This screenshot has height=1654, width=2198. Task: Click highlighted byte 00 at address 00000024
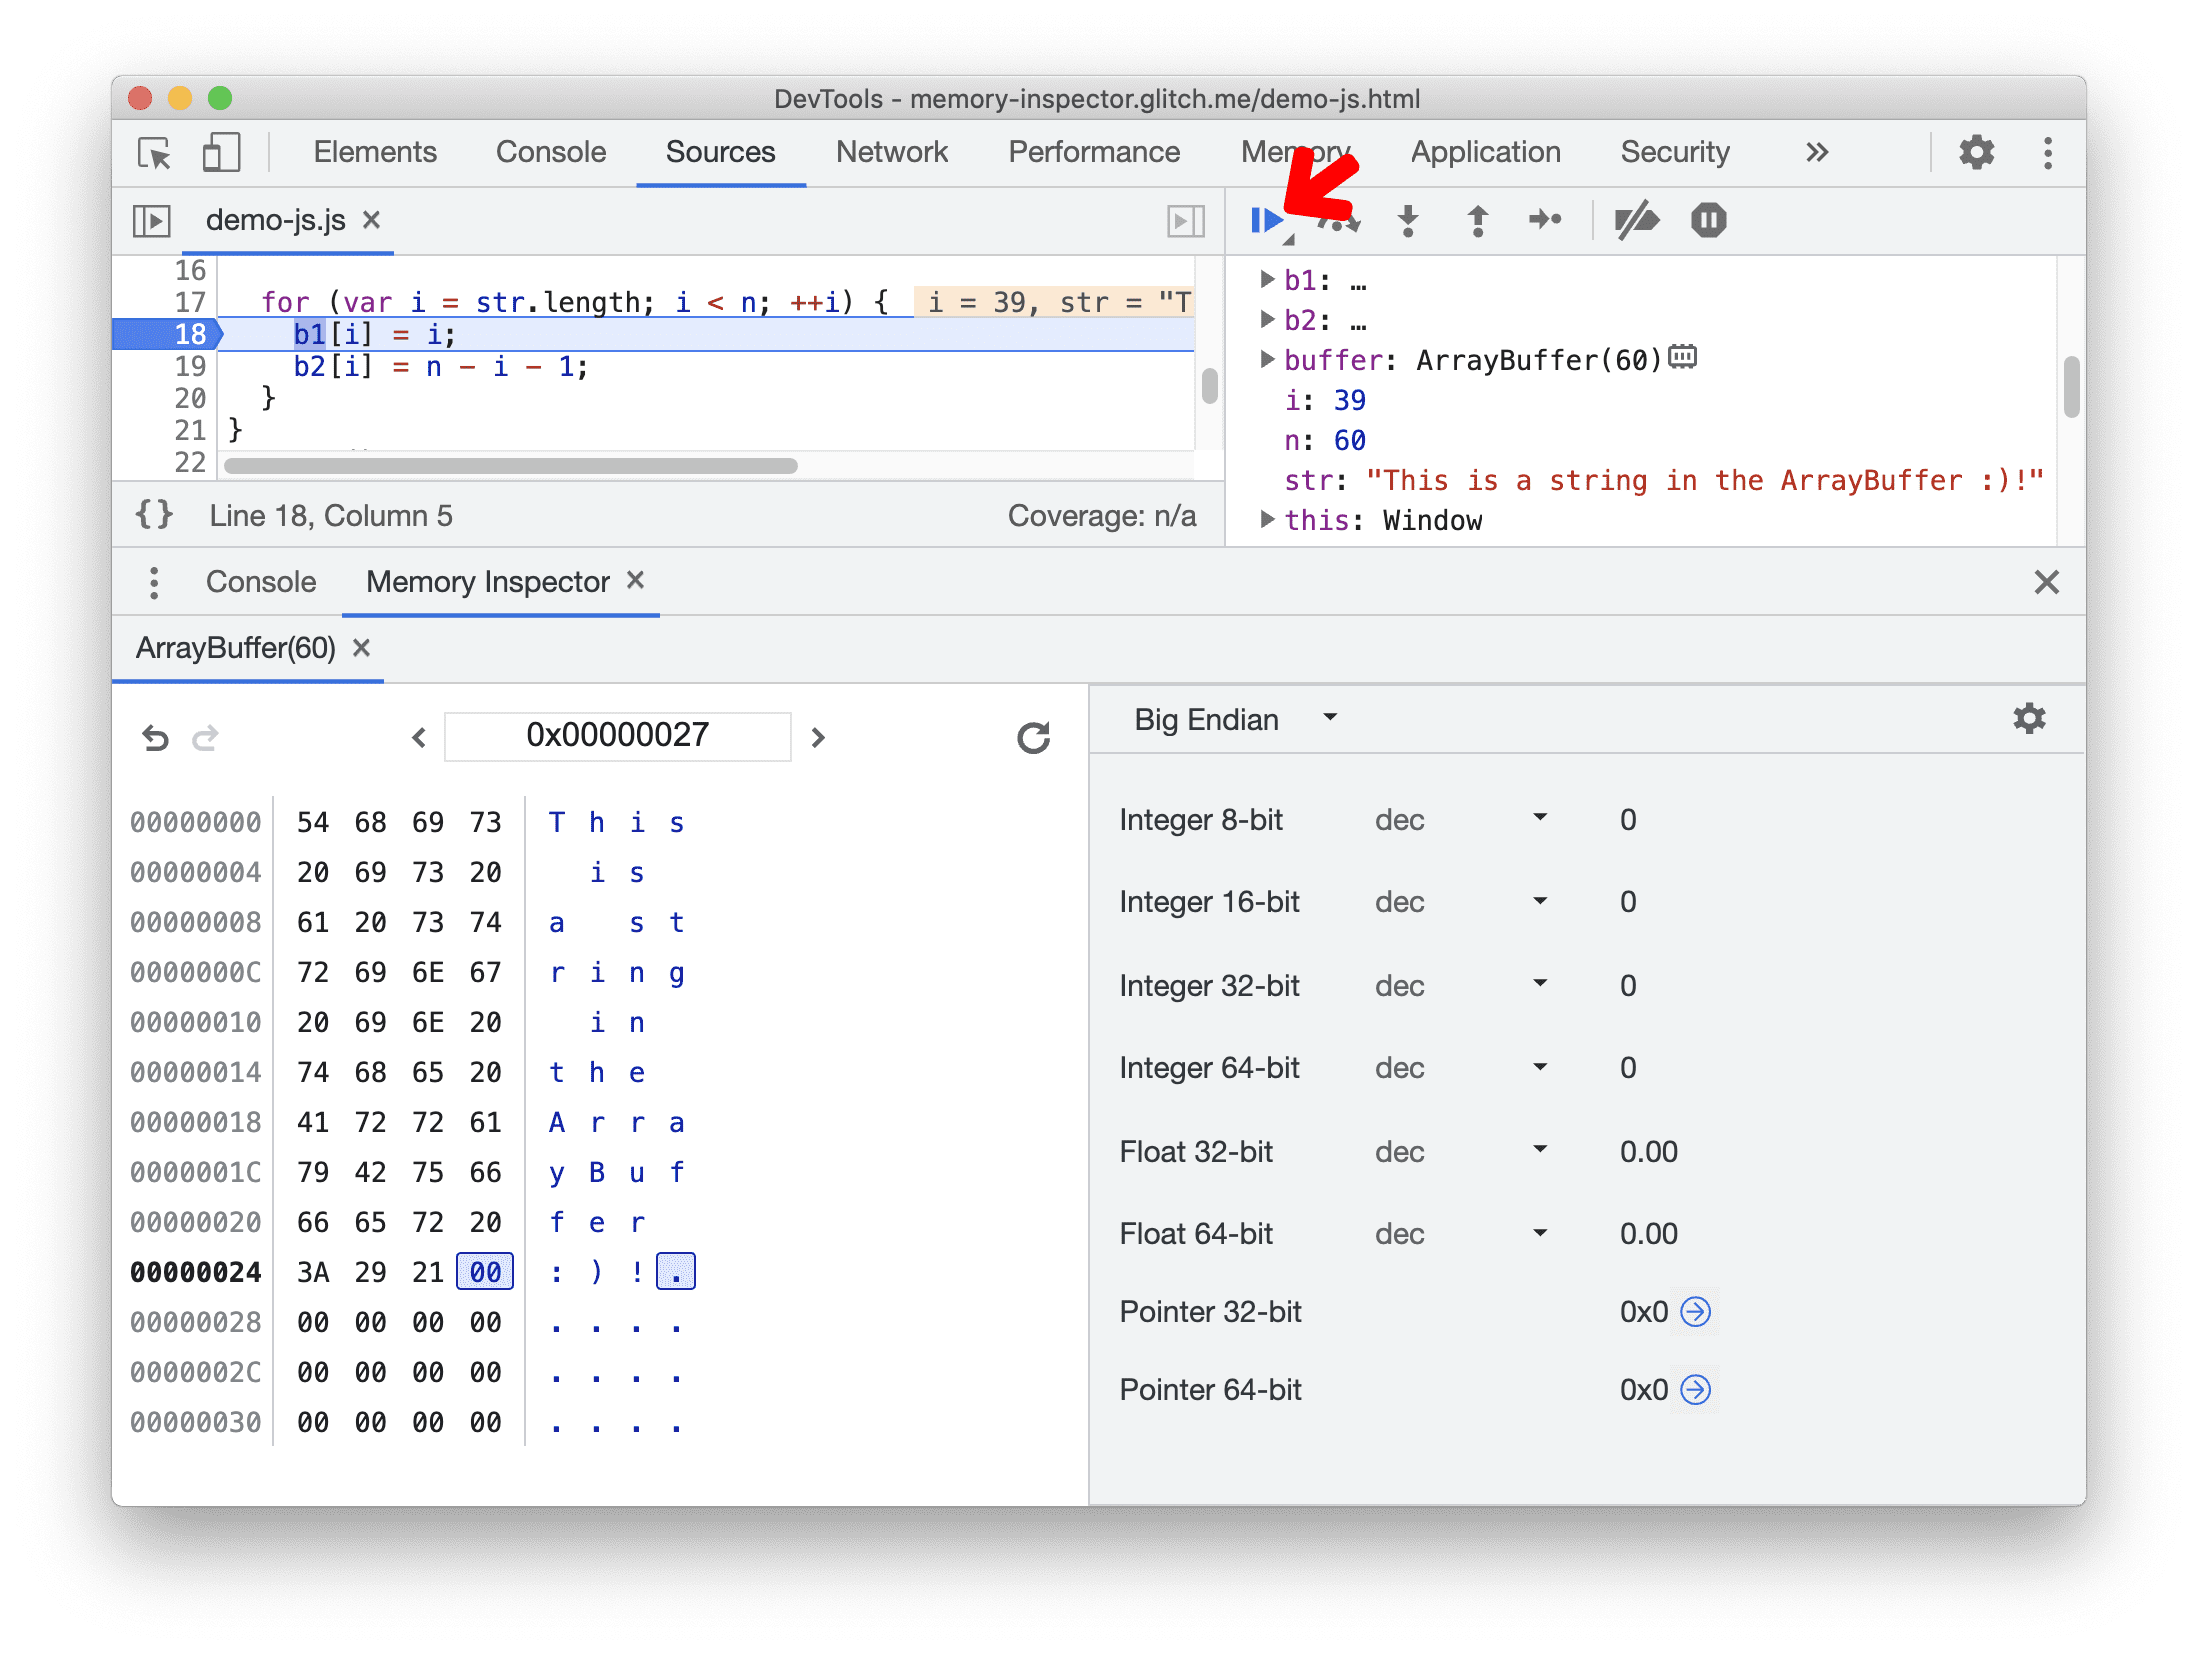[x=483, y=1272]
